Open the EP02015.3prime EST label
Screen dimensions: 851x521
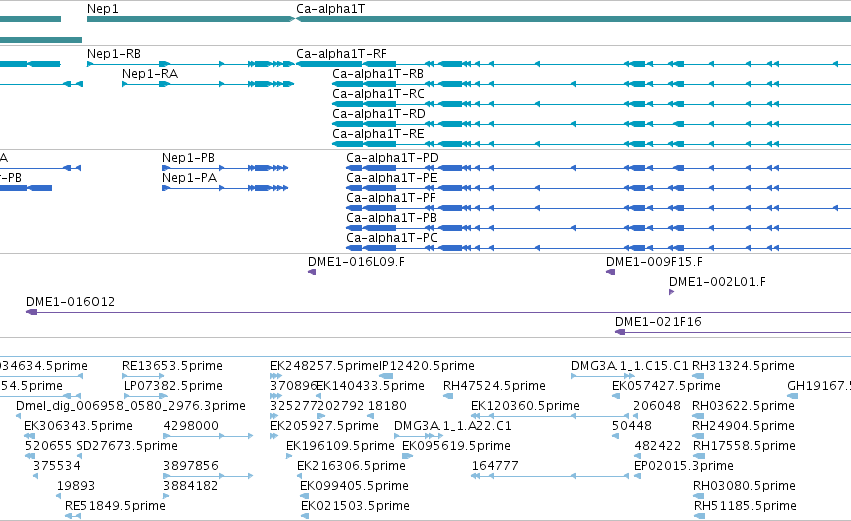point(684,467)
